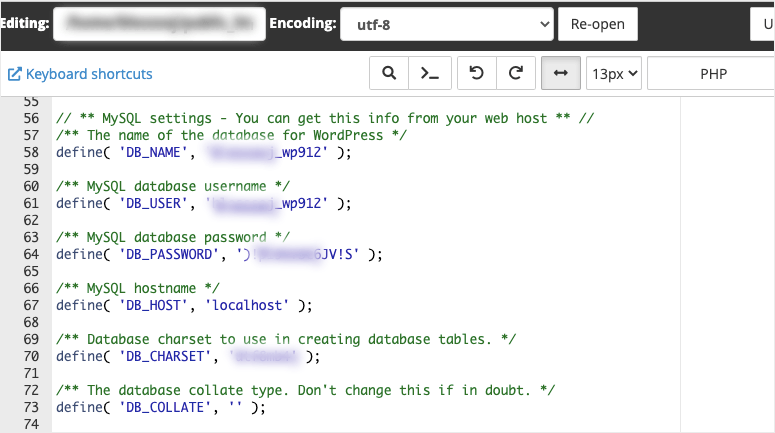Click line number 64 in the gutter
This screenshot has height=433, width=775.
31,254
